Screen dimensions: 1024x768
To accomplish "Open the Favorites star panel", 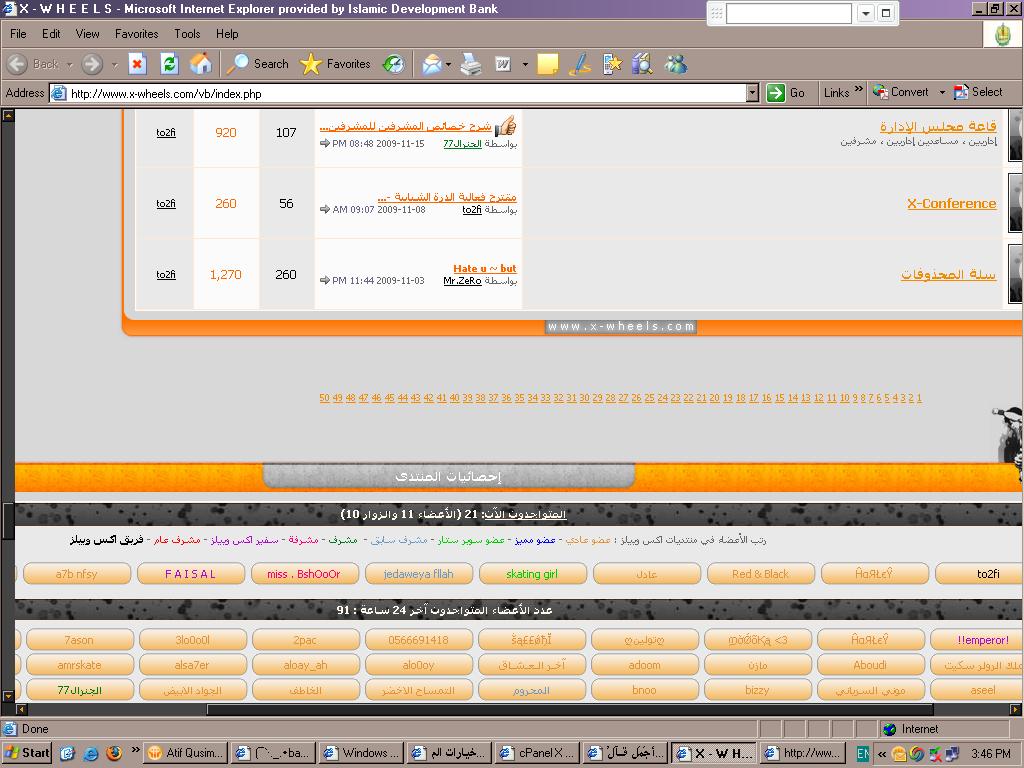I will tap(336, 64).
